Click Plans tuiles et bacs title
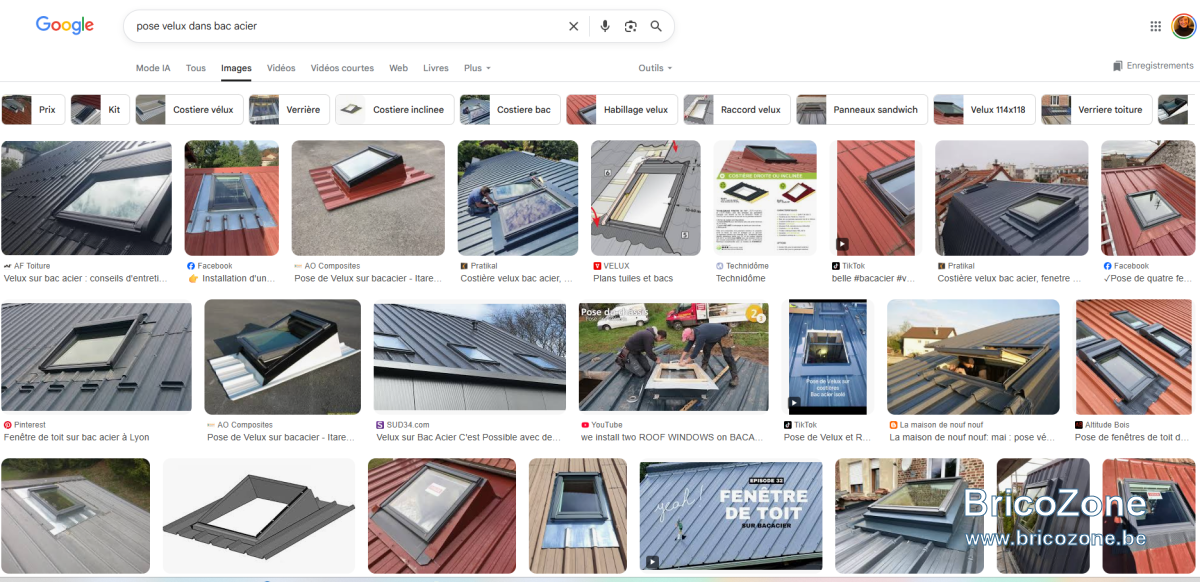This screenshot has width=1200, height=582. point(633,278)
